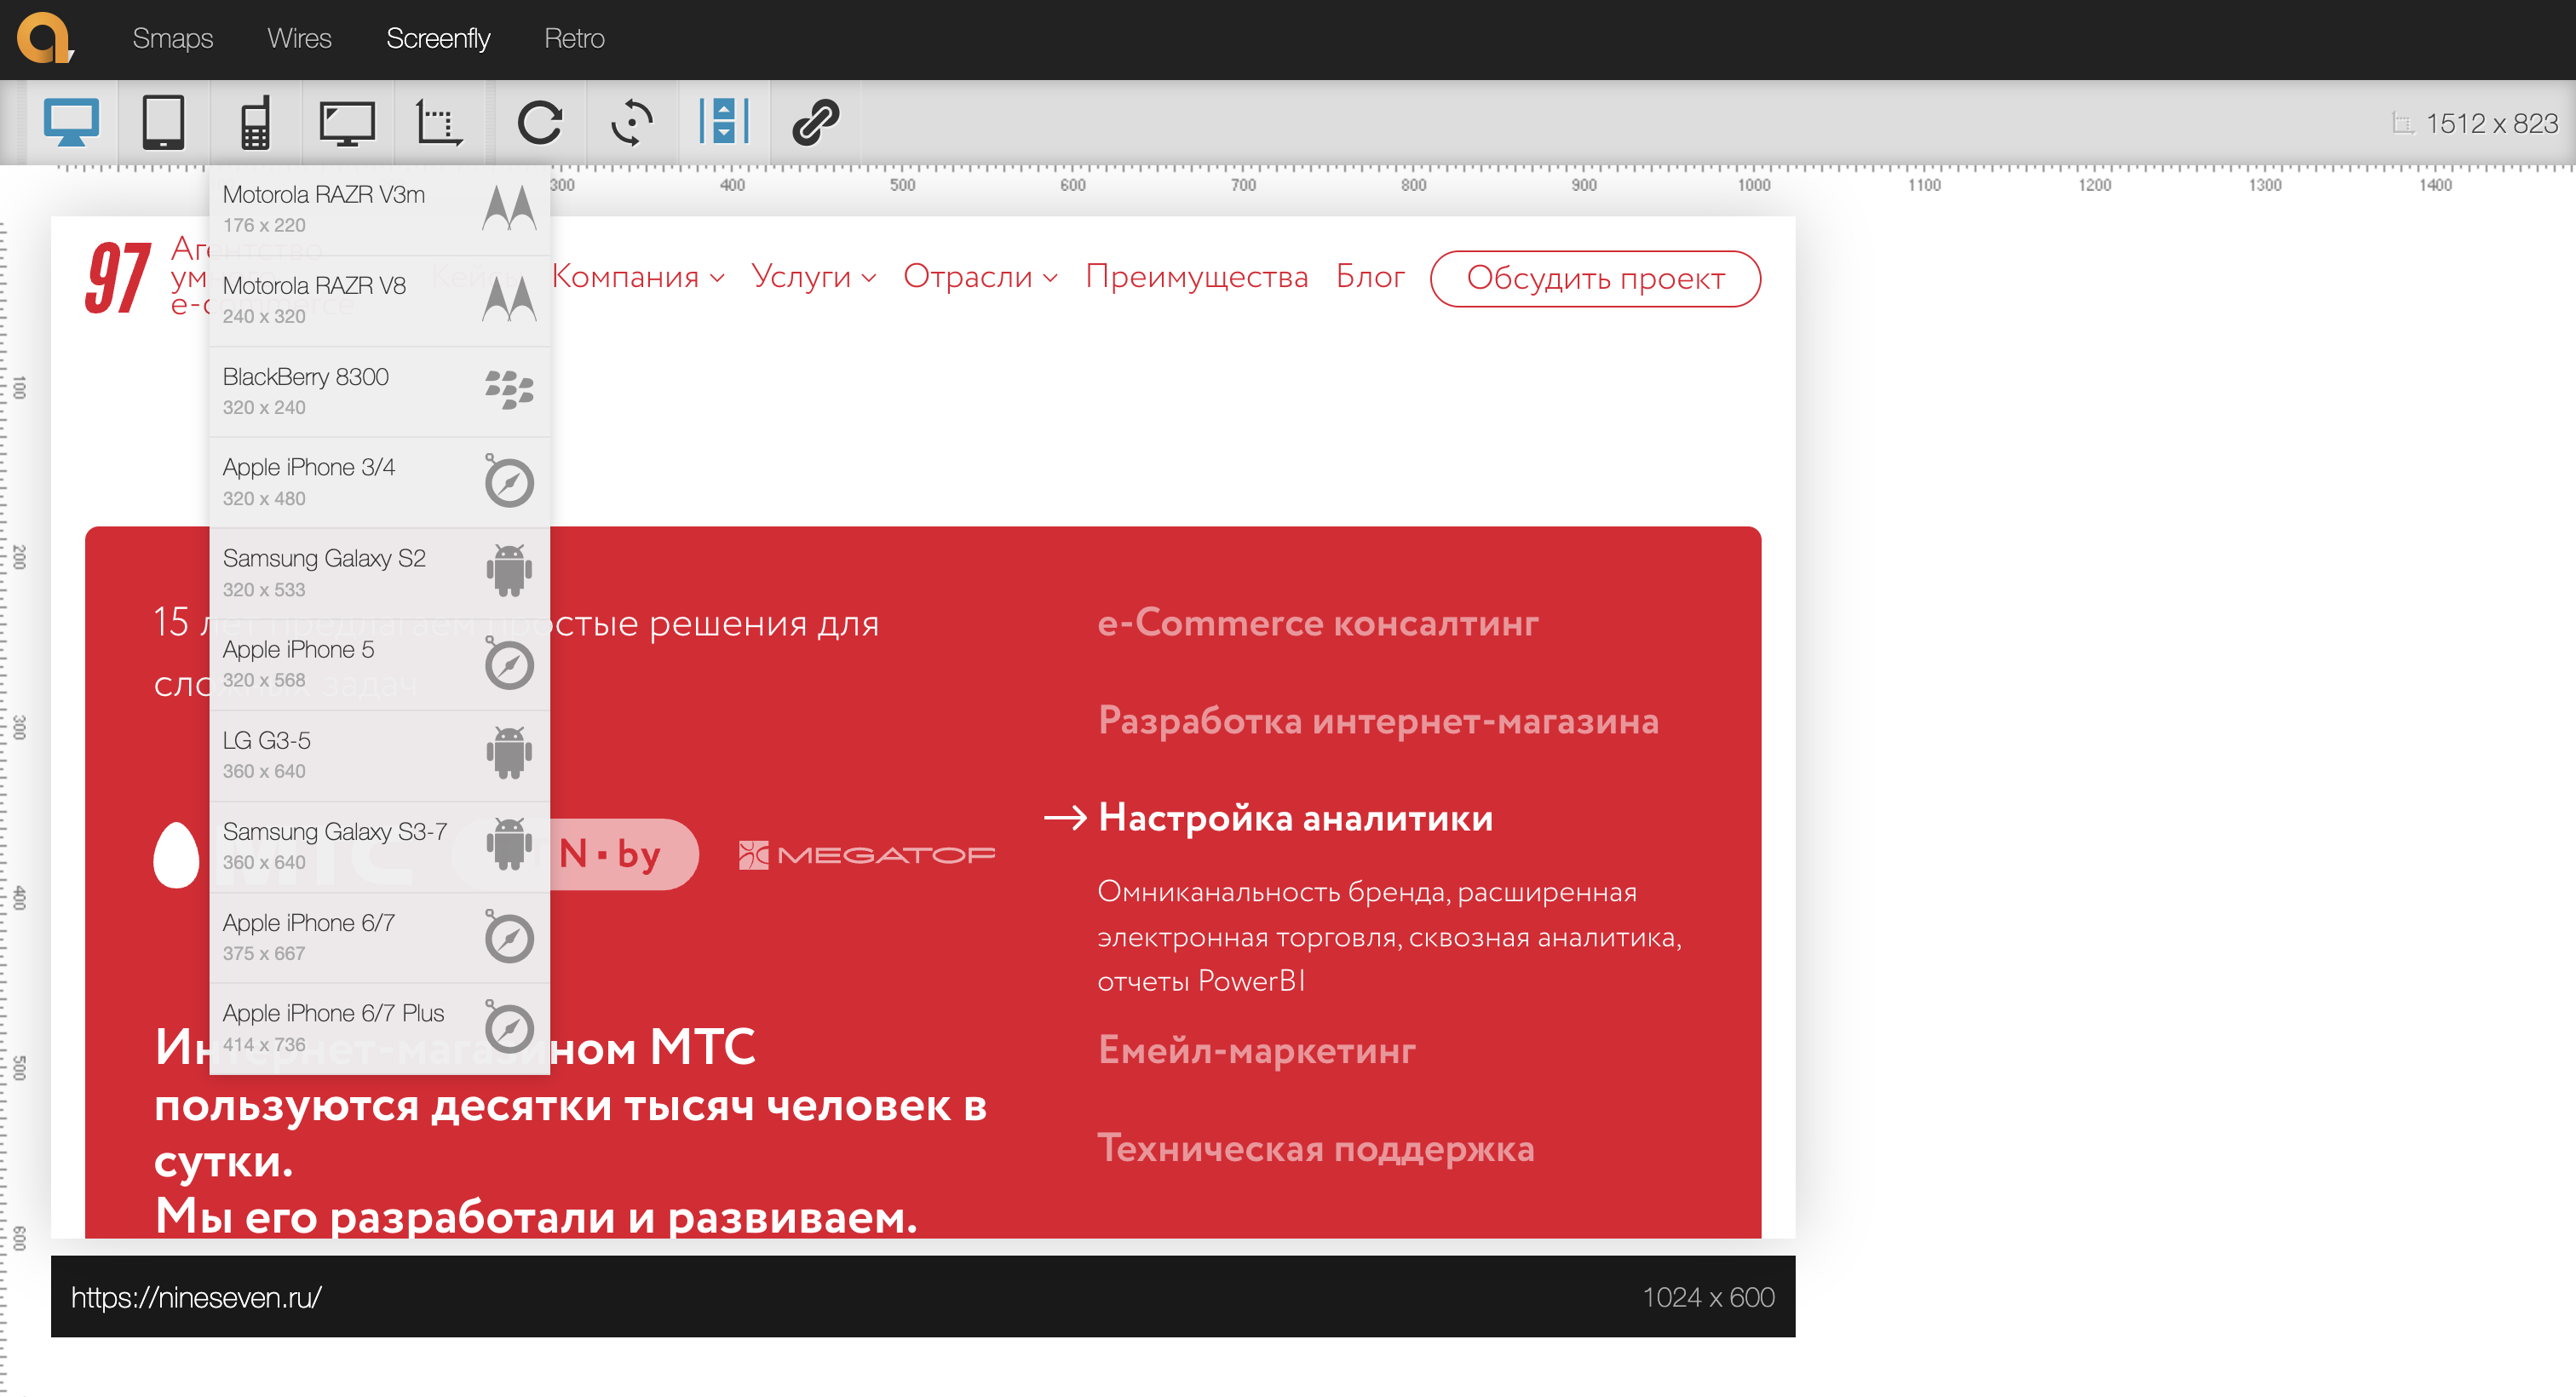Select Настройка аналитики service heading
The height and width of the screenshot is (1397, 2576).
pyautogui.click(x=1296, y=818)
